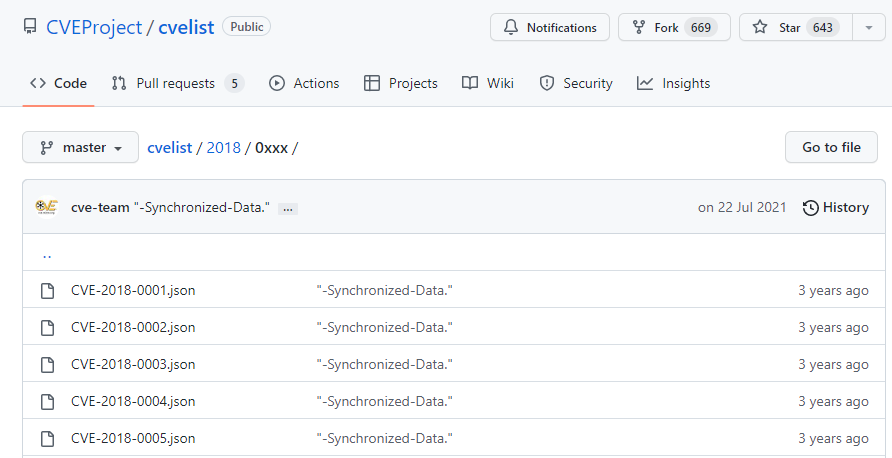Open the commit History link
Viewport: 892px width, 458px height.
coord(836,208)
